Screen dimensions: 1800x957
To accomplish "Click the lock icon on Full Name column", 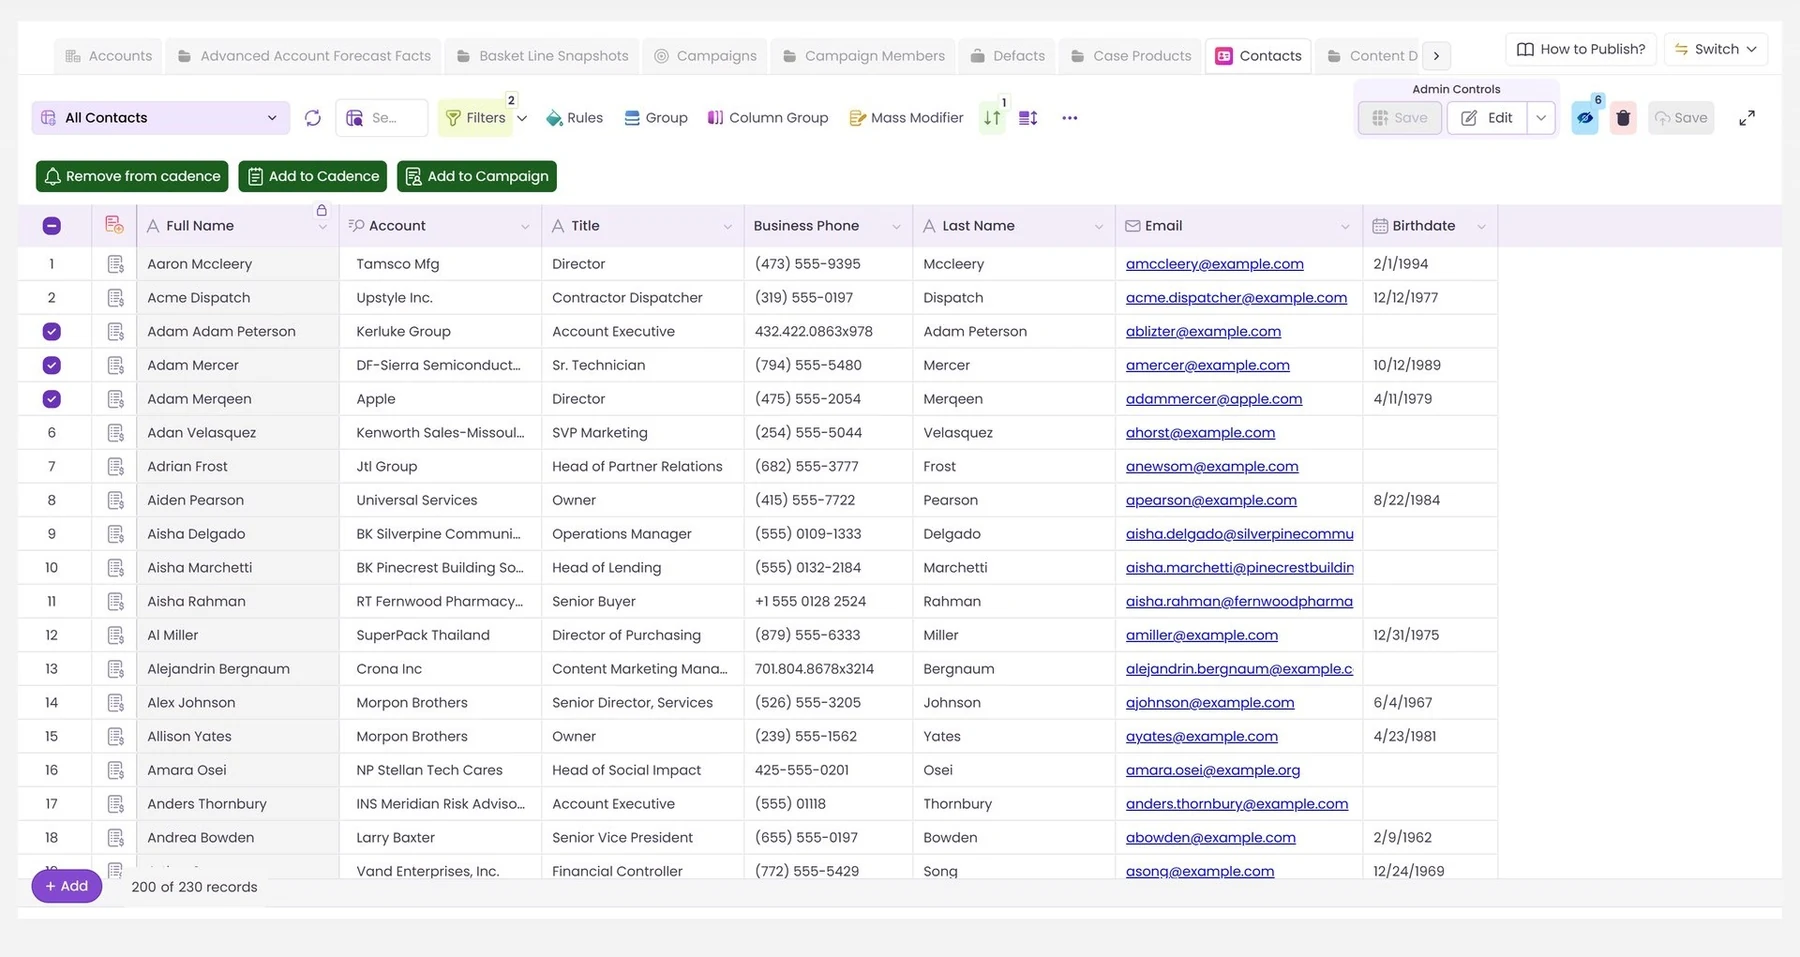I will pos(322,210).
